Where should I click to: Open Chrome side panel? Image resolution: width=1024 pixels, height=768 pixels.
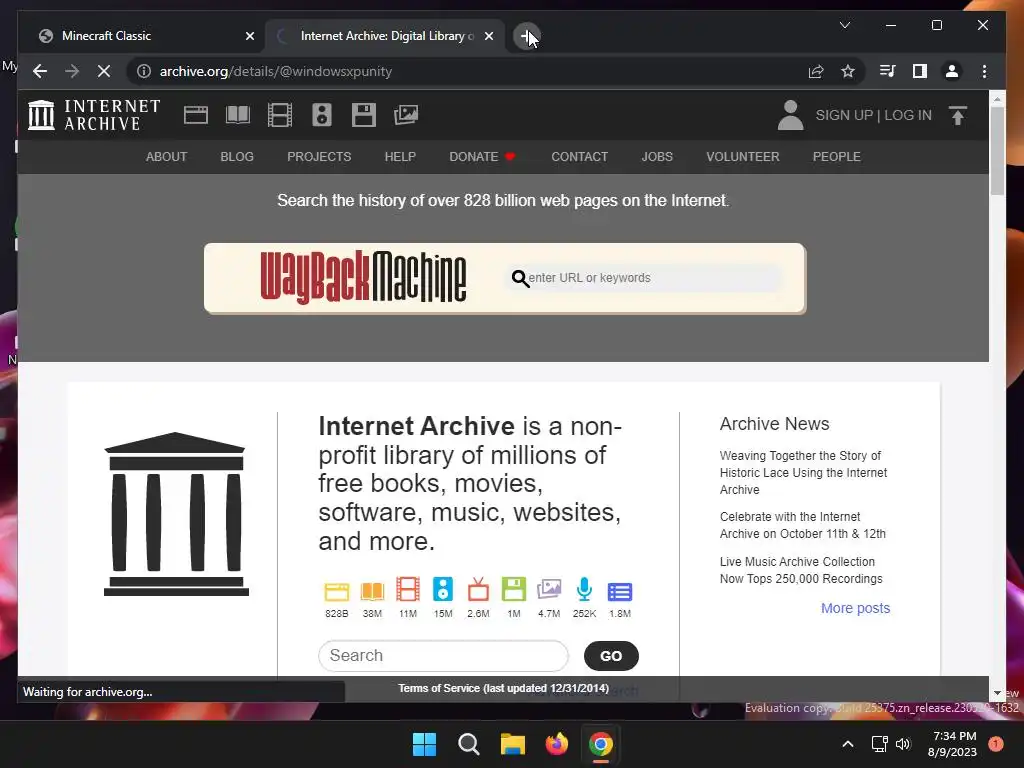tap(920, 71)
